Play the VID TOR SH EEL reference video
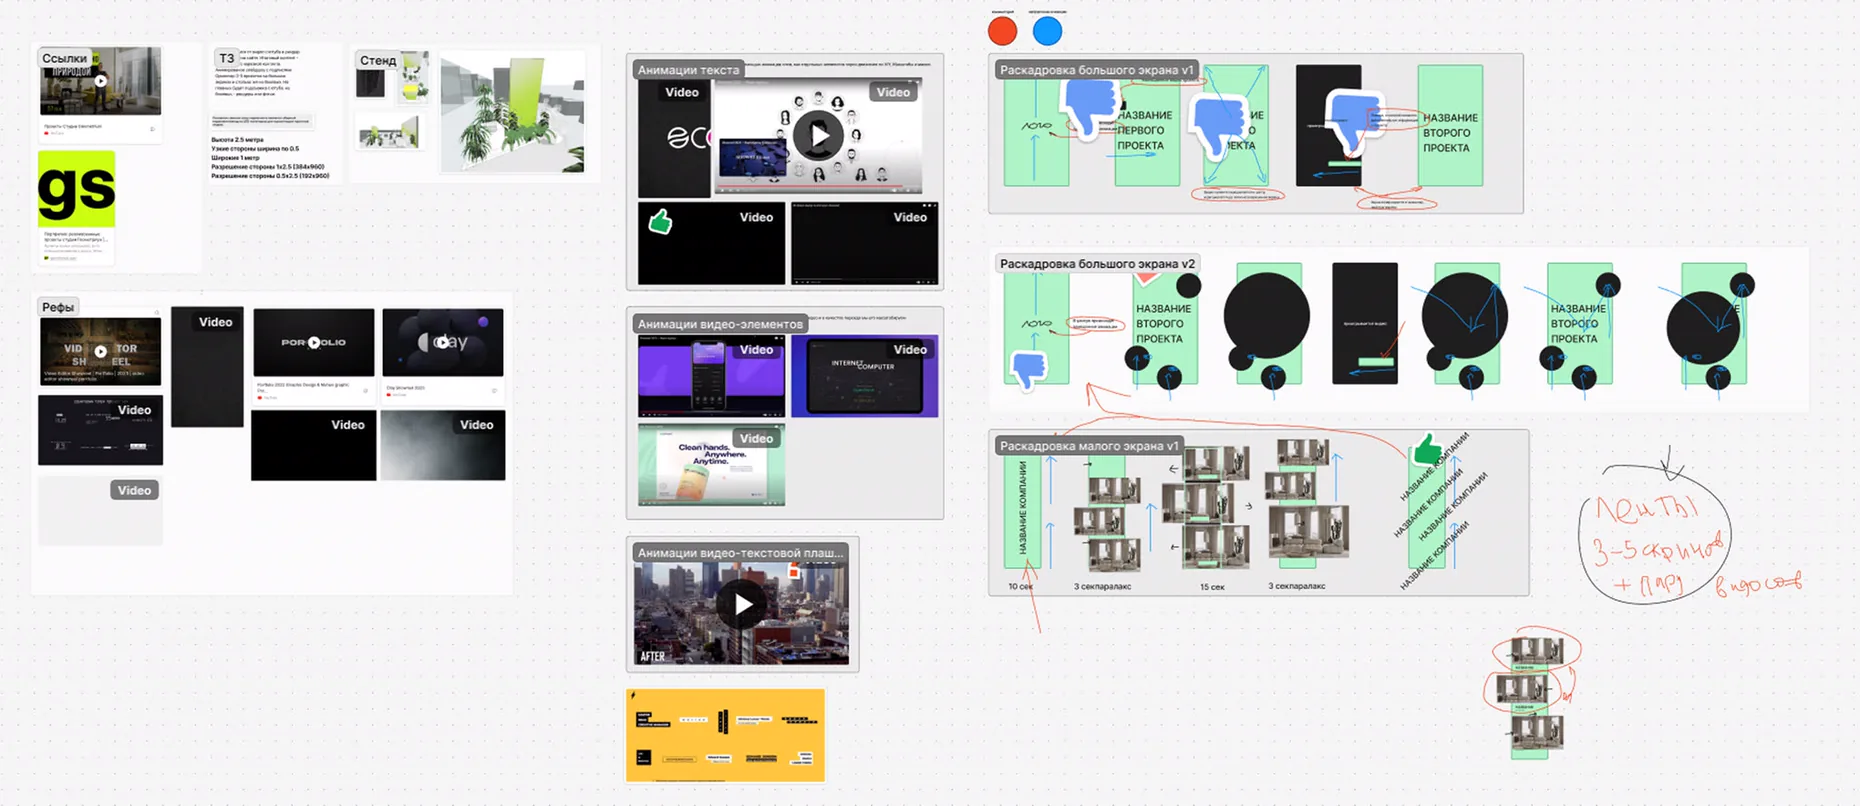Screen dimensions: 1860x806 point(100,351)
